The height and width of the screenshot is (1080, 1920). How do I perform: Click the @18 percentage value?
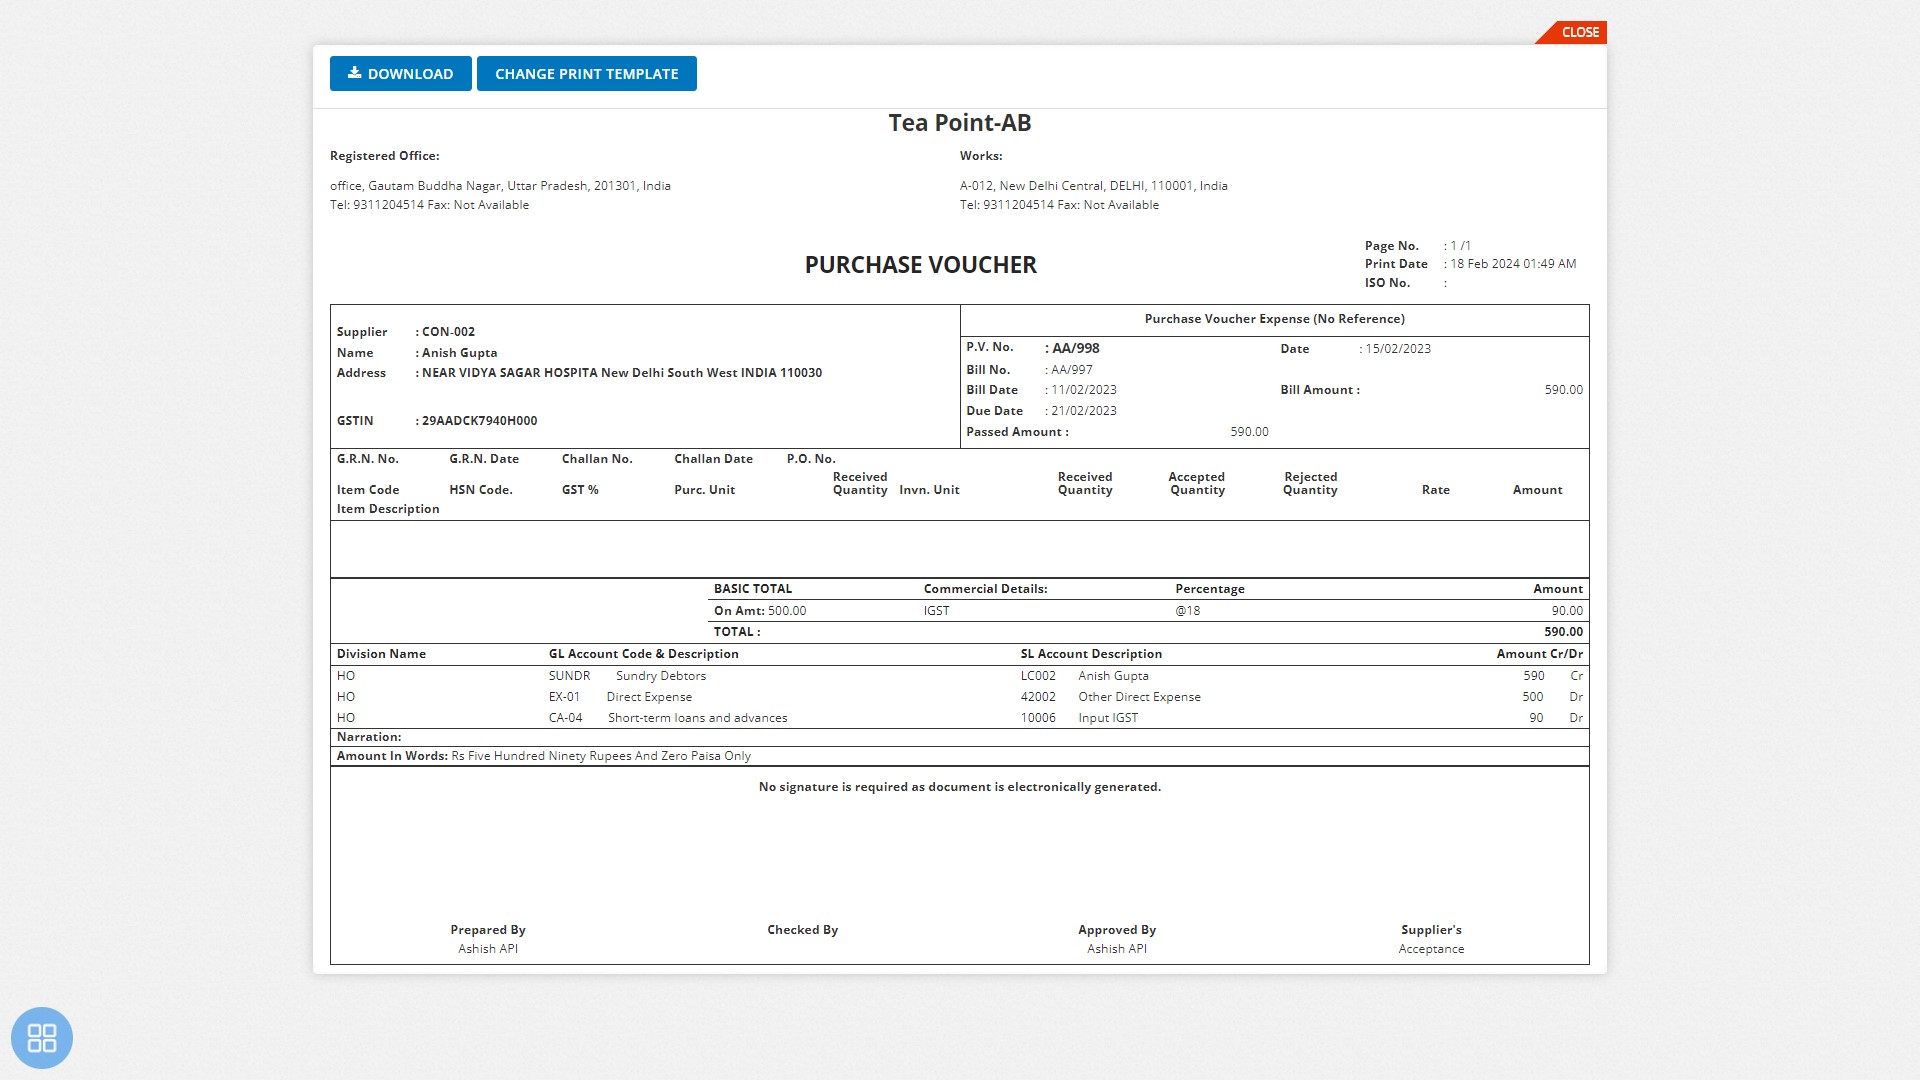pos(1188,611)
